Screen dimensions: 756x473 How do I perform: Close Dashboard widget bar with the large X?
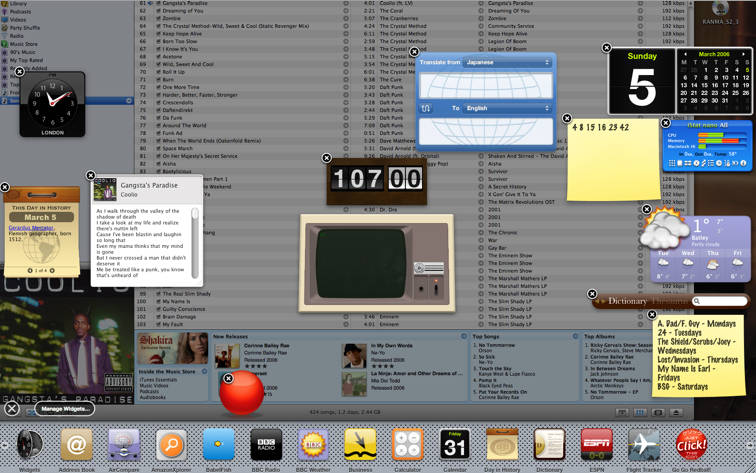click(12, 409)
